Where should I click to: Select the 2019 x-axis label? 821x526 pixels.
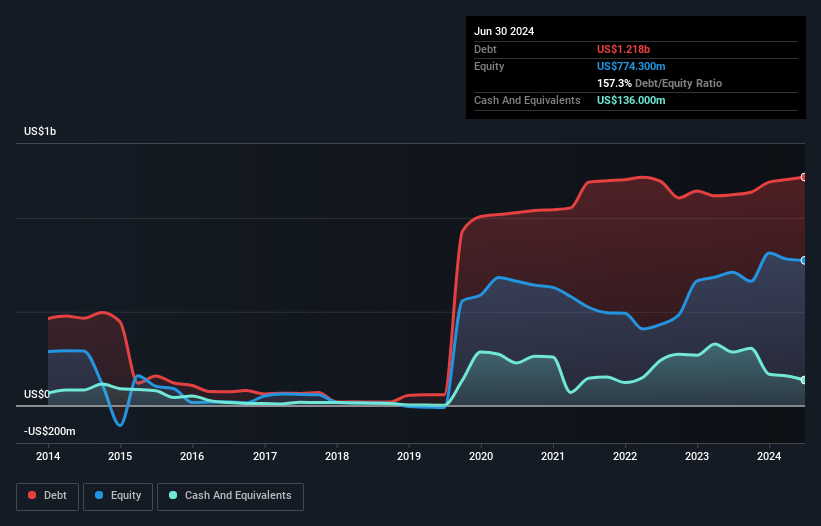pyautogui.click(x=409, y=456)
